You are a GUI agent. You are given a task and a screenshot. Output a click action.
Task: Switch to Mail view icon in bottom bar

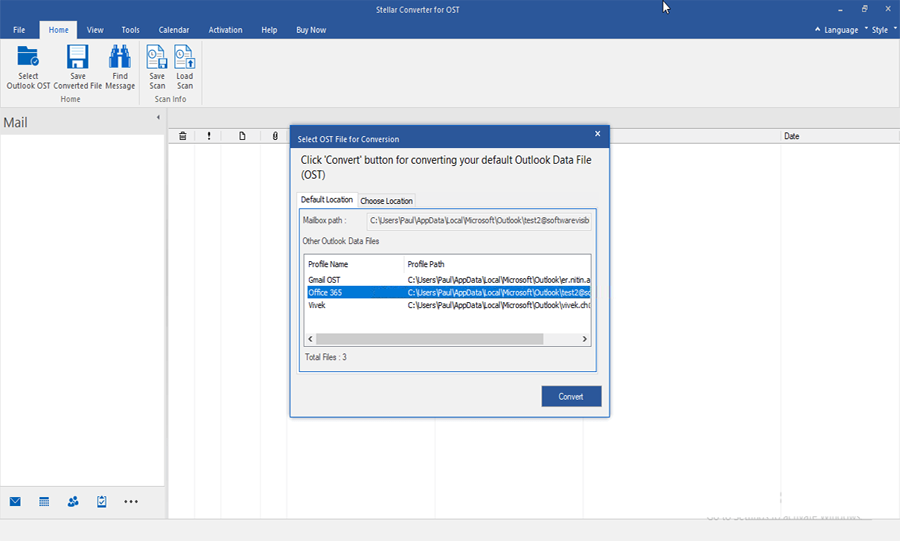coord(15,501)
